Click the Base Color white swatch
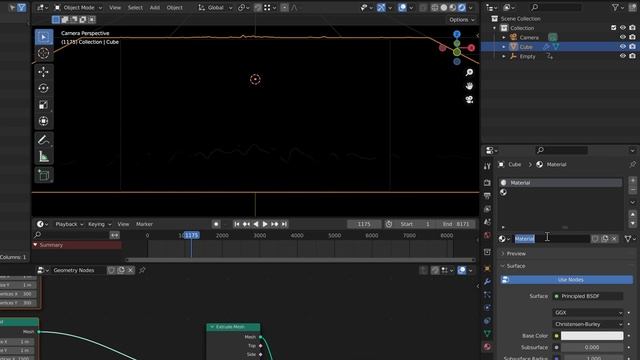The width and height of the screenshot is (640, 360). coord(592,336)
